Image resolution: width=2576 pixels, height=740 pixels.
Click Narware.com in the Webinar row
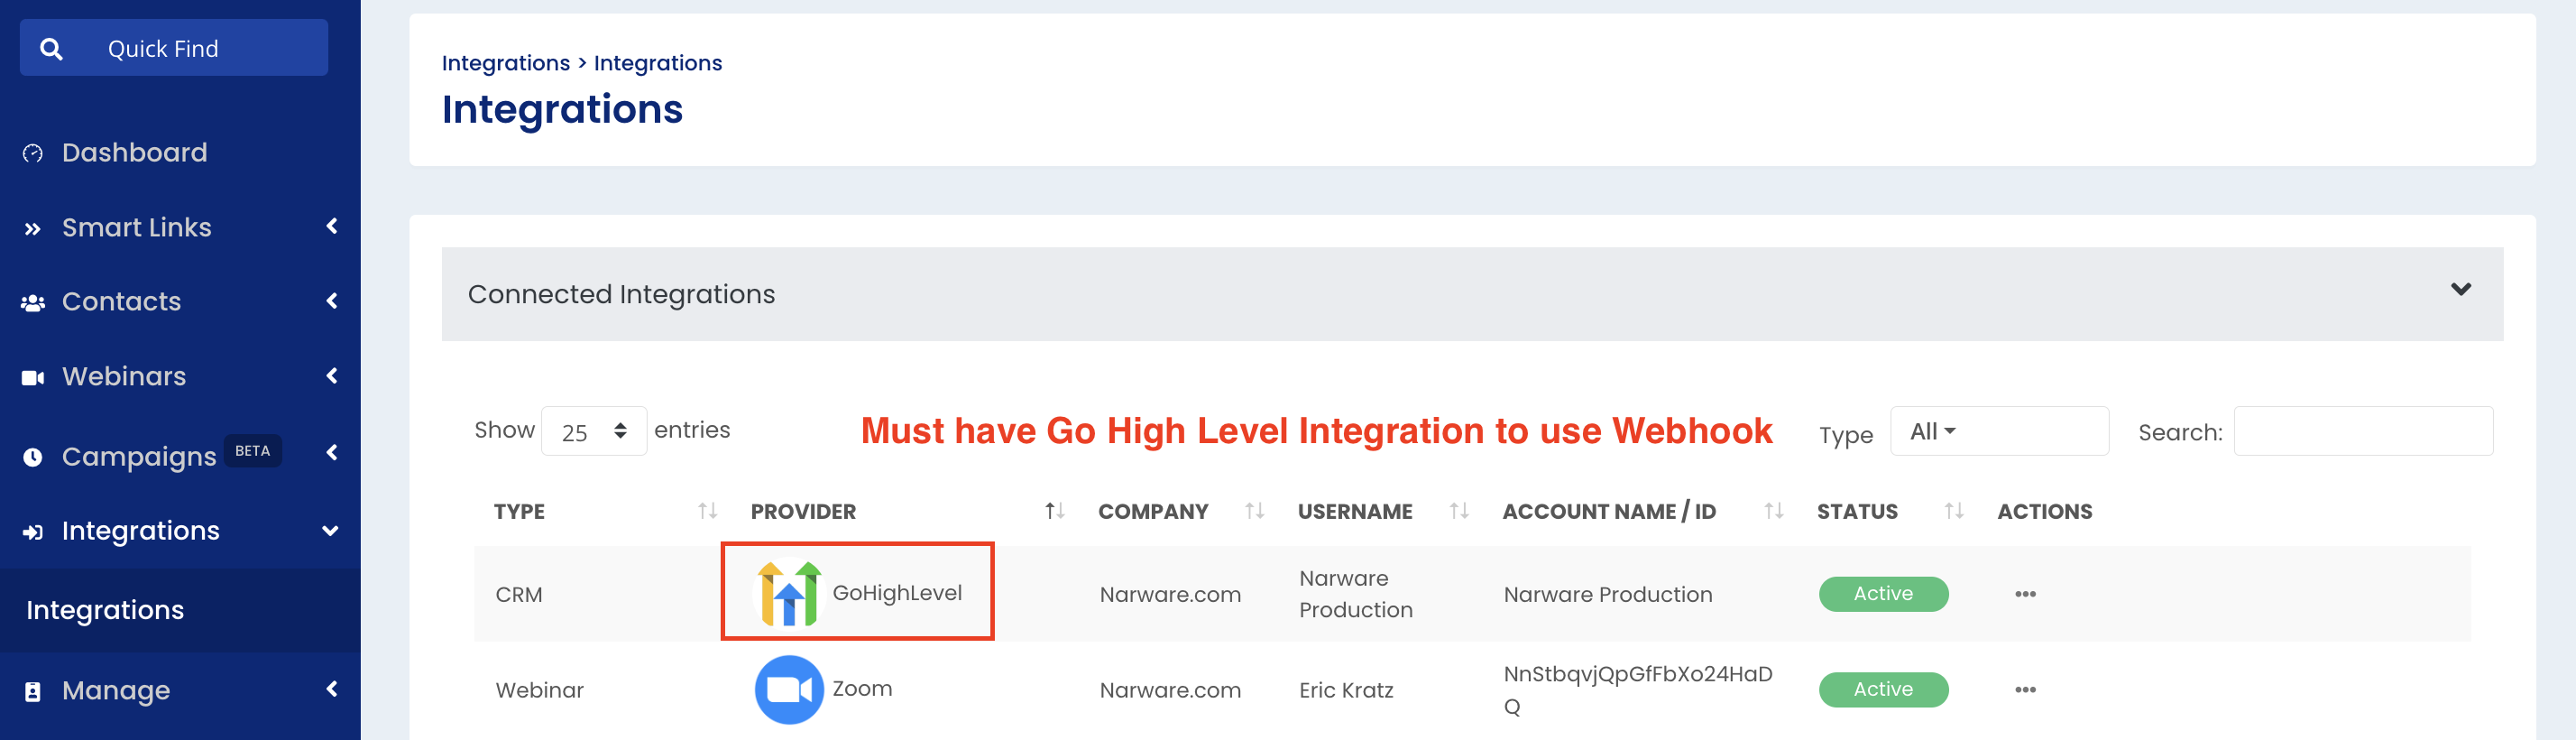[1170, 690]
